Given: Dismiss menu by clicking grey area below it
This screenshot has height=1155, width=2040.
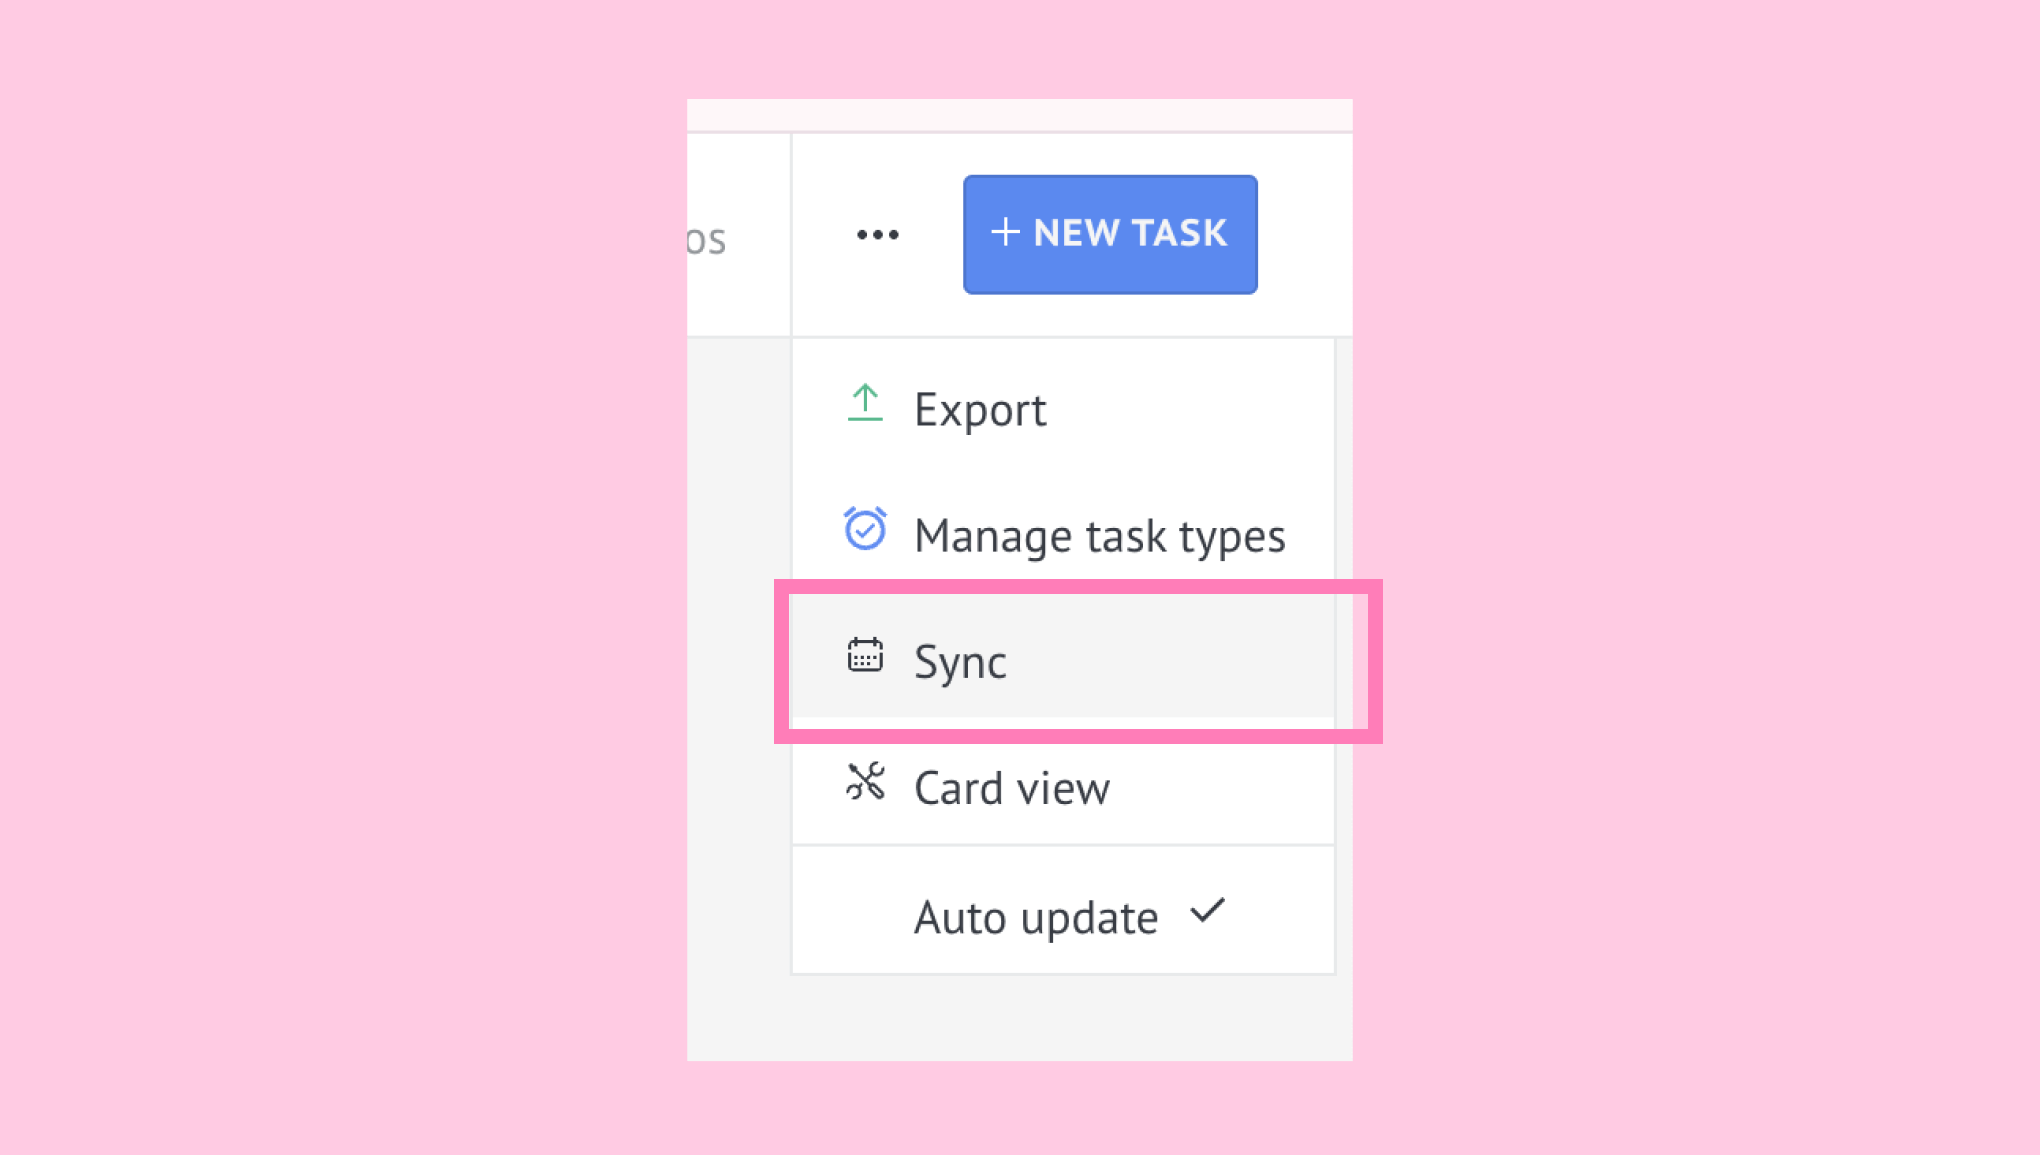Looking at the screenshot, I should tap(1020, 1018).
